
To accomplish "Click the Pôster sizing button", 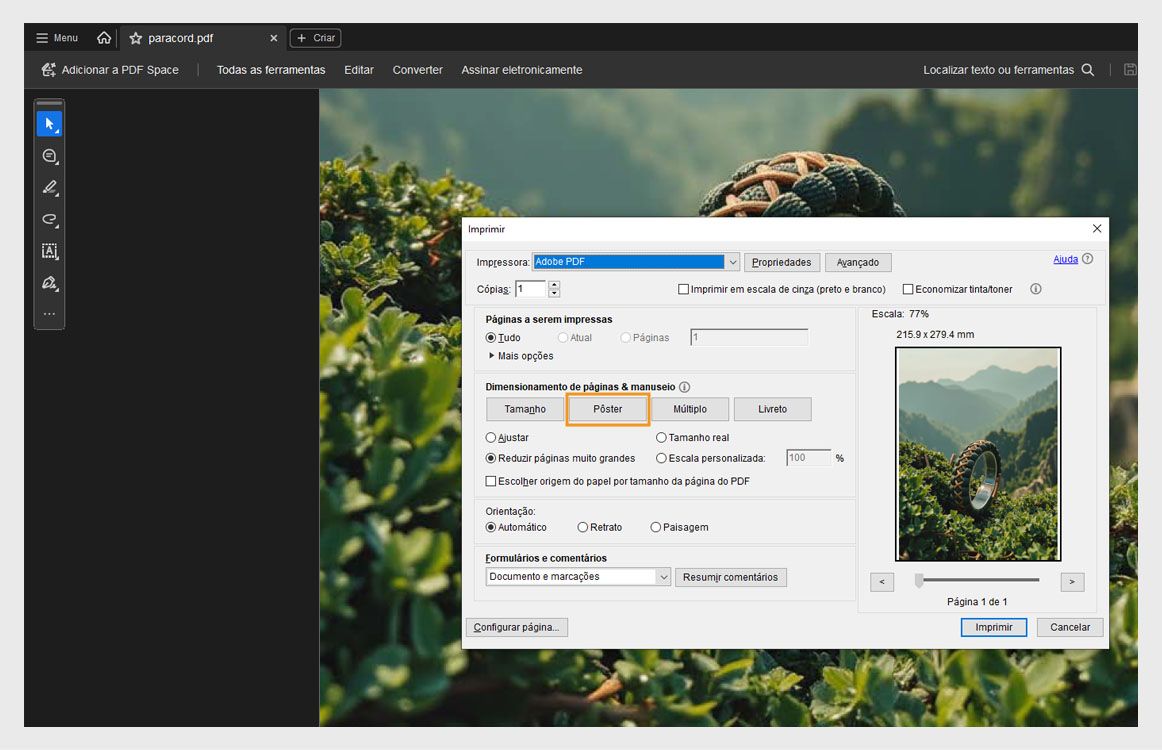I will tap(607, 408).
